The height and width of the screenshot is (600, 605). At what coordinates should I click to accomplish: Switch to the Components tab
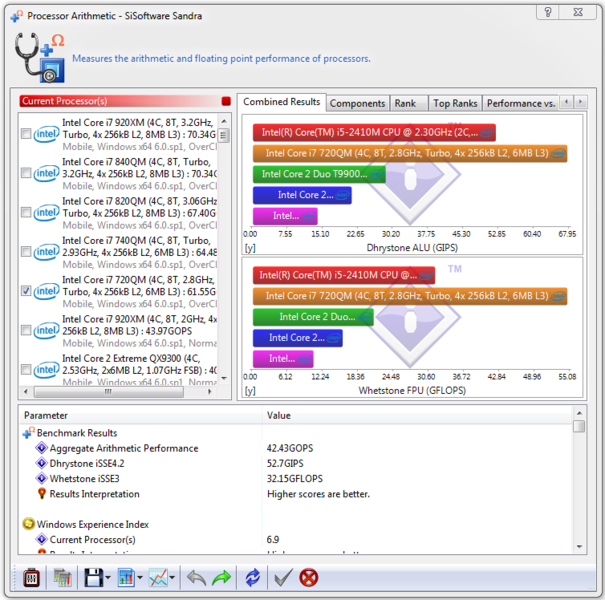pos(357,103)
